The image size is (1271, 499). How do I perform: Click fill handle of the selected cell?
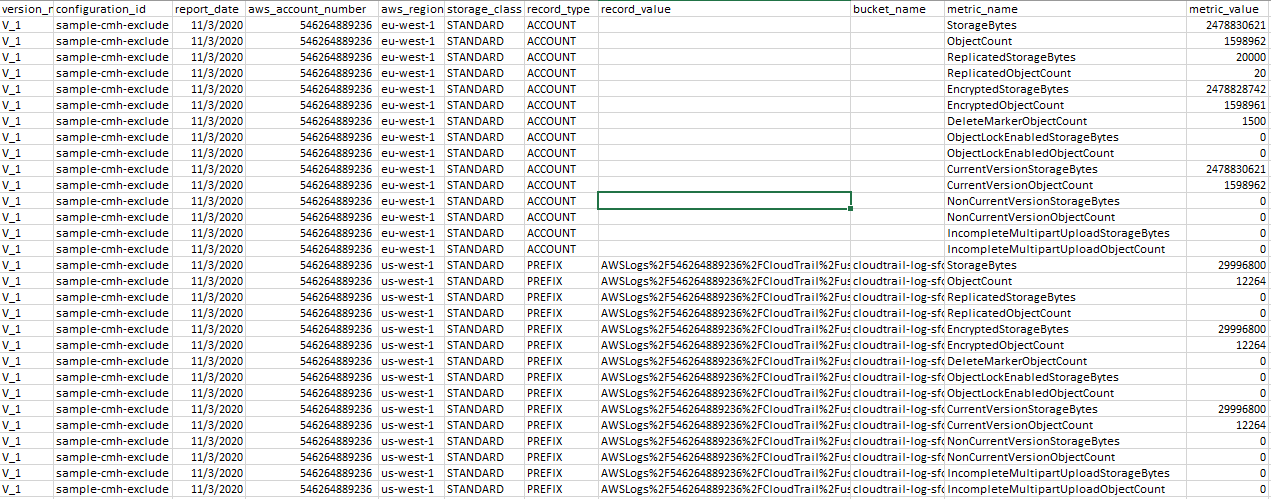click(x=851, y=208)
